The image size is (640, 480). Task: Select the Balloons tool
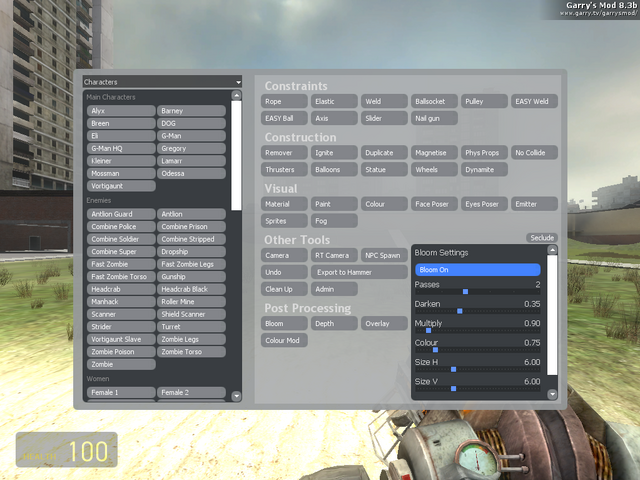(334, 169)
